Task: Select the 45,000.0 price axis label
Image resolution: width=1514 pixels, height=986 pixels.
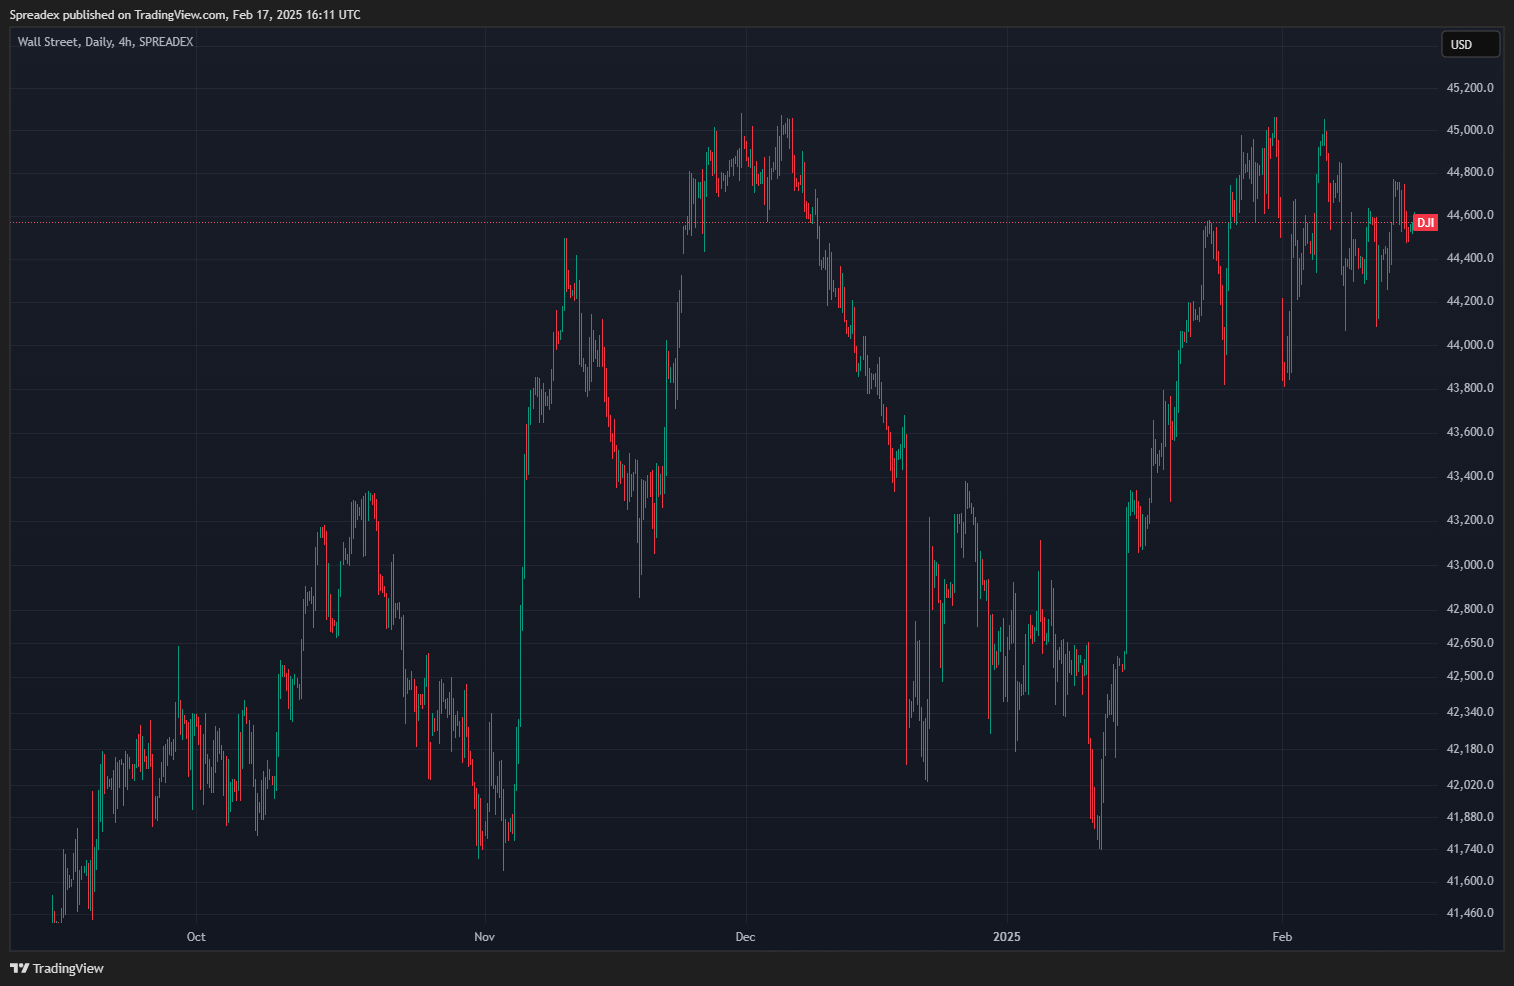Action: [1470, 130]
